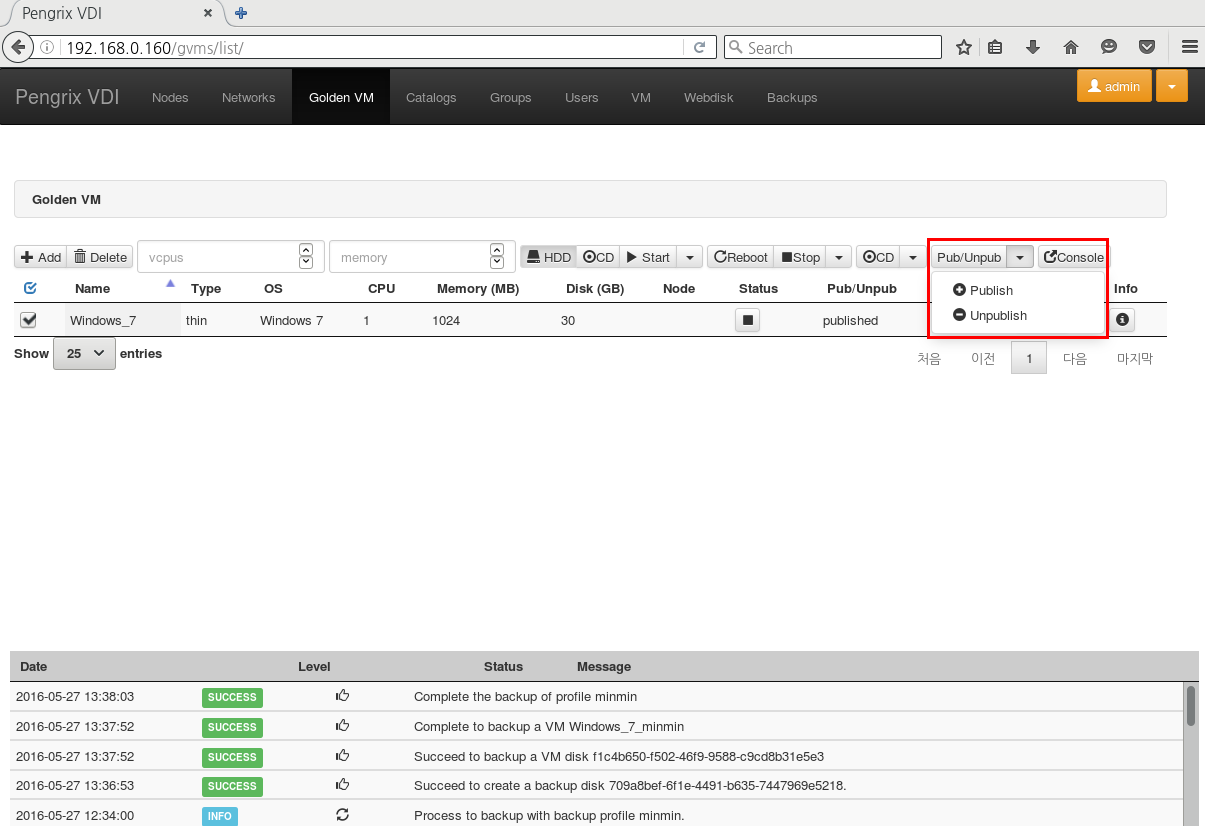1205x826 pixels.
Task: Open the VM navigation tab
Action: pyautogui.click(x=641, y=97)
